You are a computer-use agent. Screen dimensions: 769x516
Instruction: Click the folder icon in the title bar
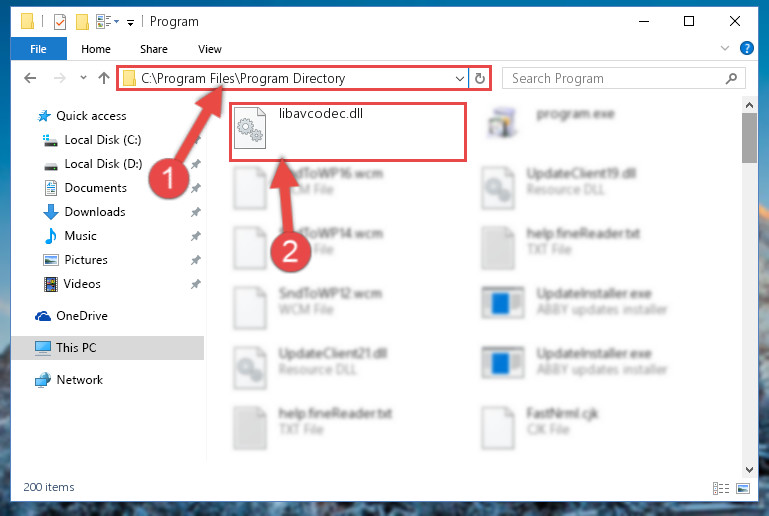[x=27, y=22]
